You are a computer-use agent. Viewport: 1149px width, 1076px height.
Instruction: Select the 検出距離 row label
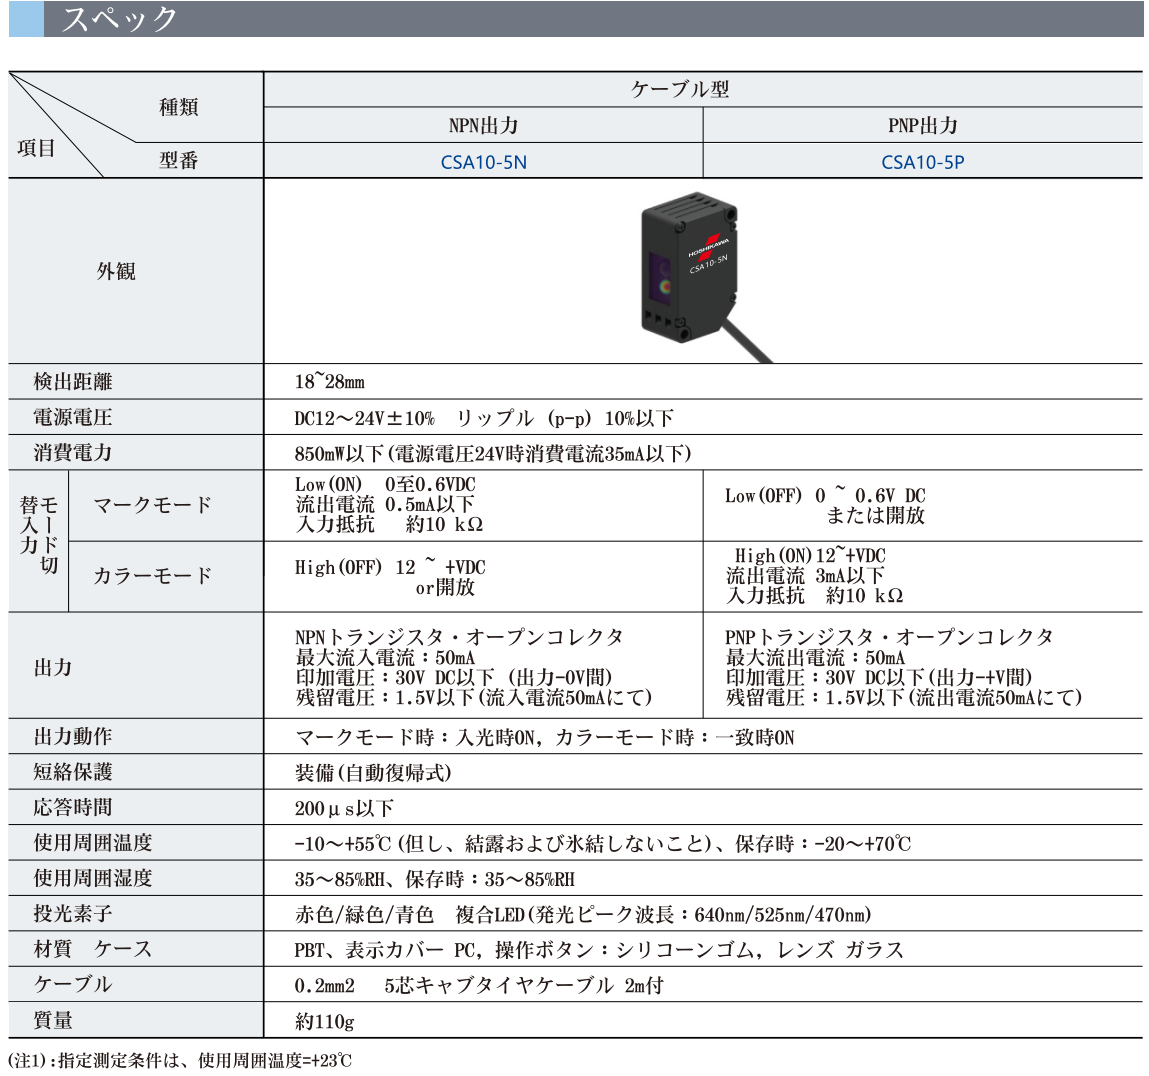[73, 382]
